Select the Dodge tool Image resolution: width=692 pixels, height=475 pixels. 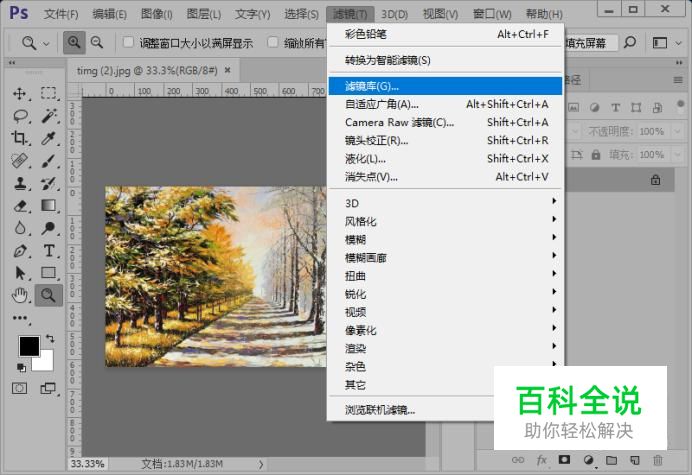tap(49, 228)
